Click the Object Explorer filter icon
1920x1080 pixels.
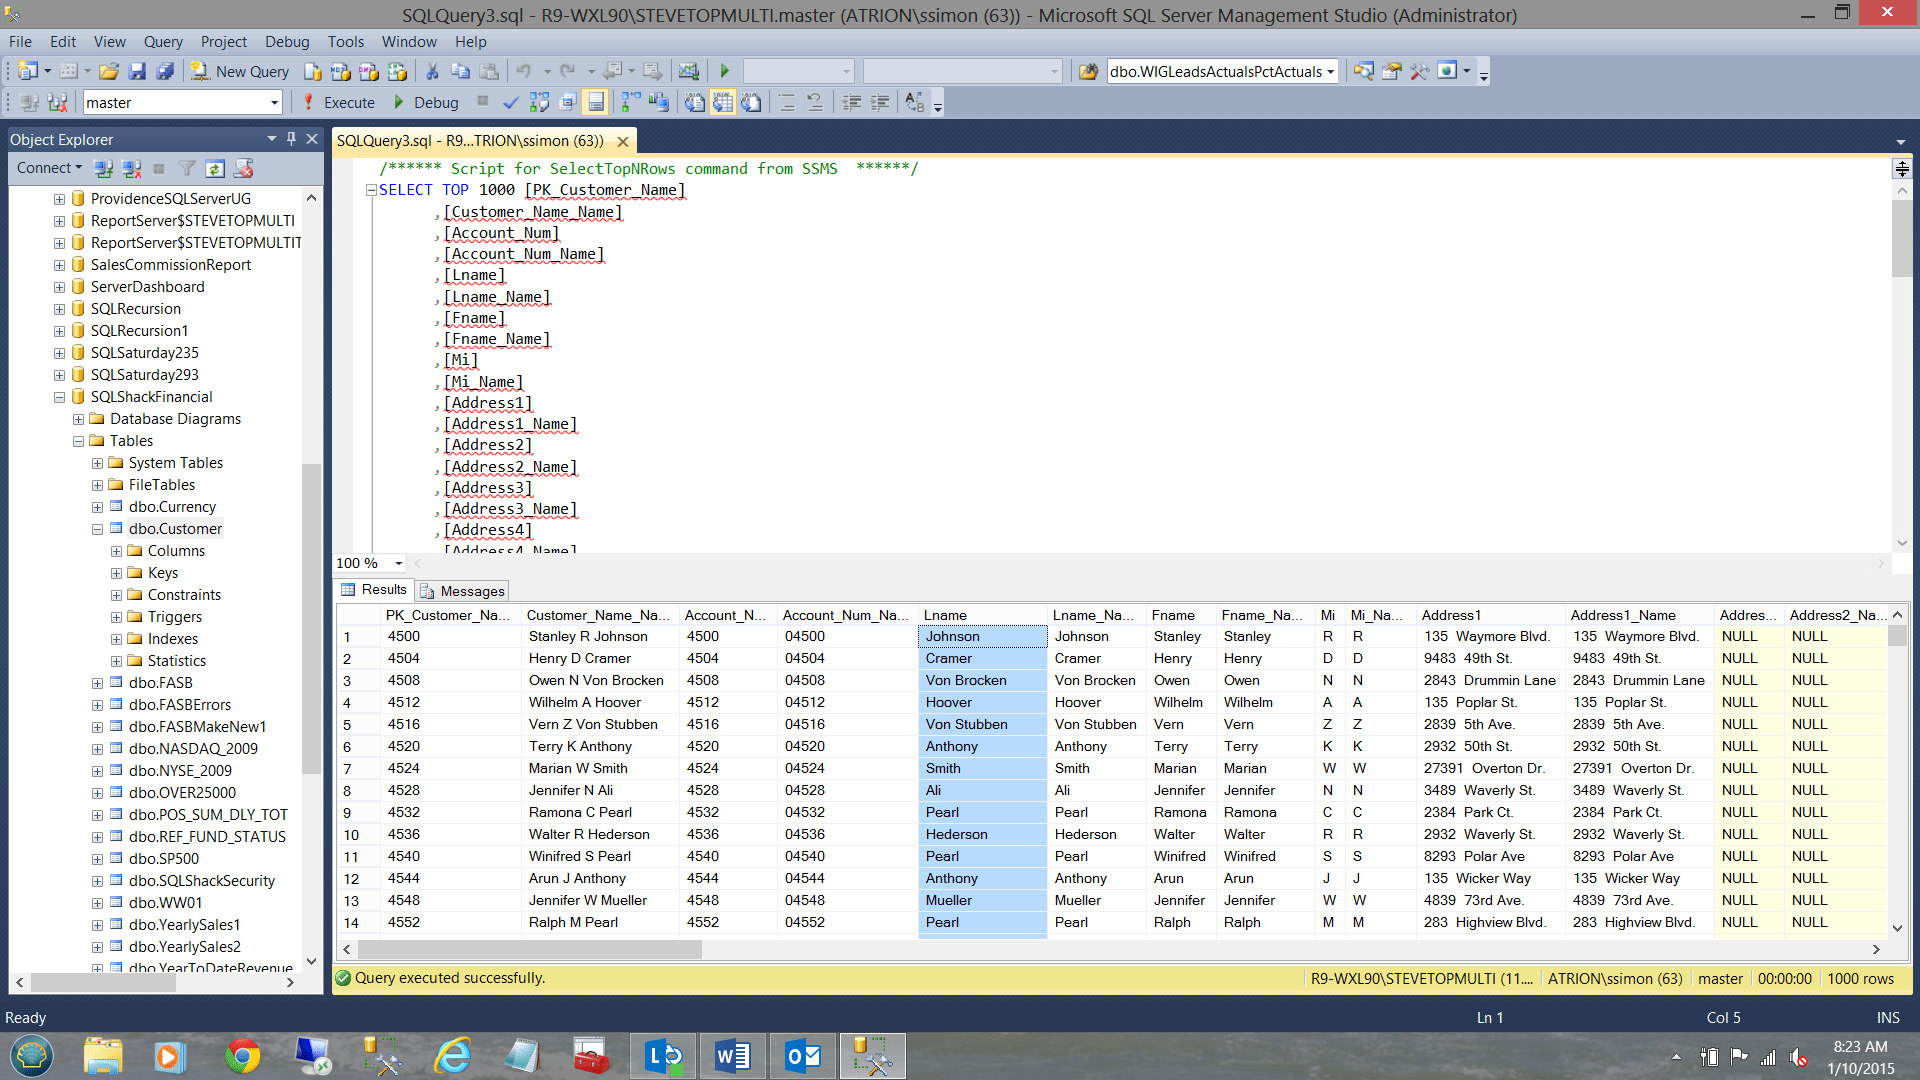pyautogui.click(x=187, y=169)
